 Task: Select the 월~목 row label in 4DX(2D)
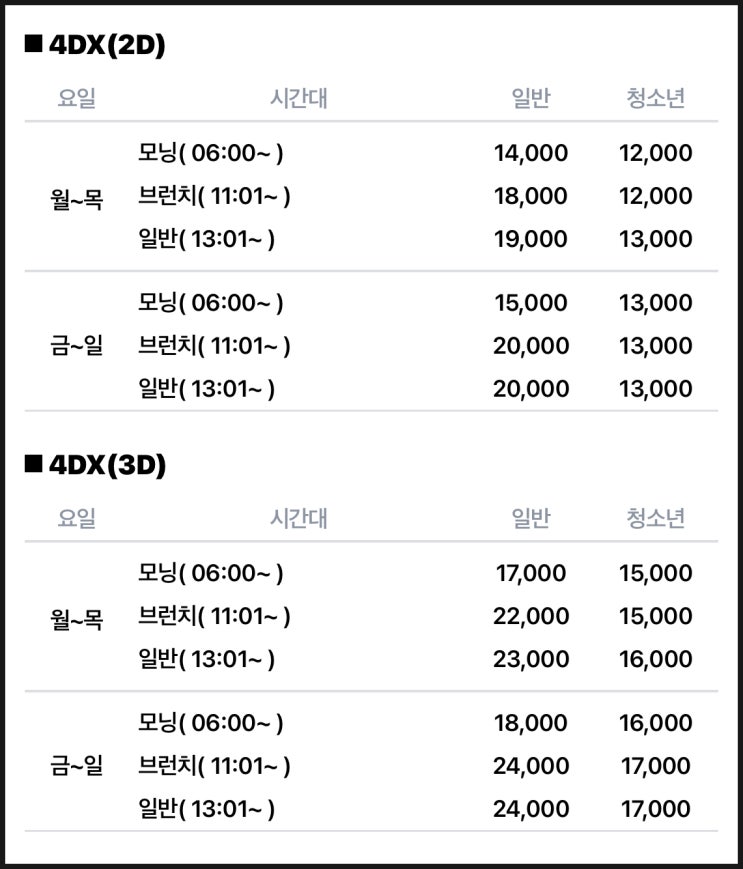point(77,197)
